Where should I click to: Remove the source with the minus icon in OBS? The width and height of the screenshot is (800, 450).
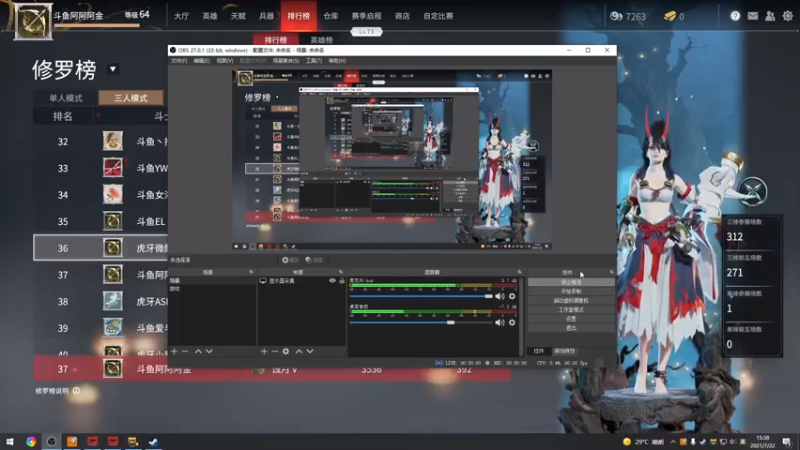click(x=274, y=352)
